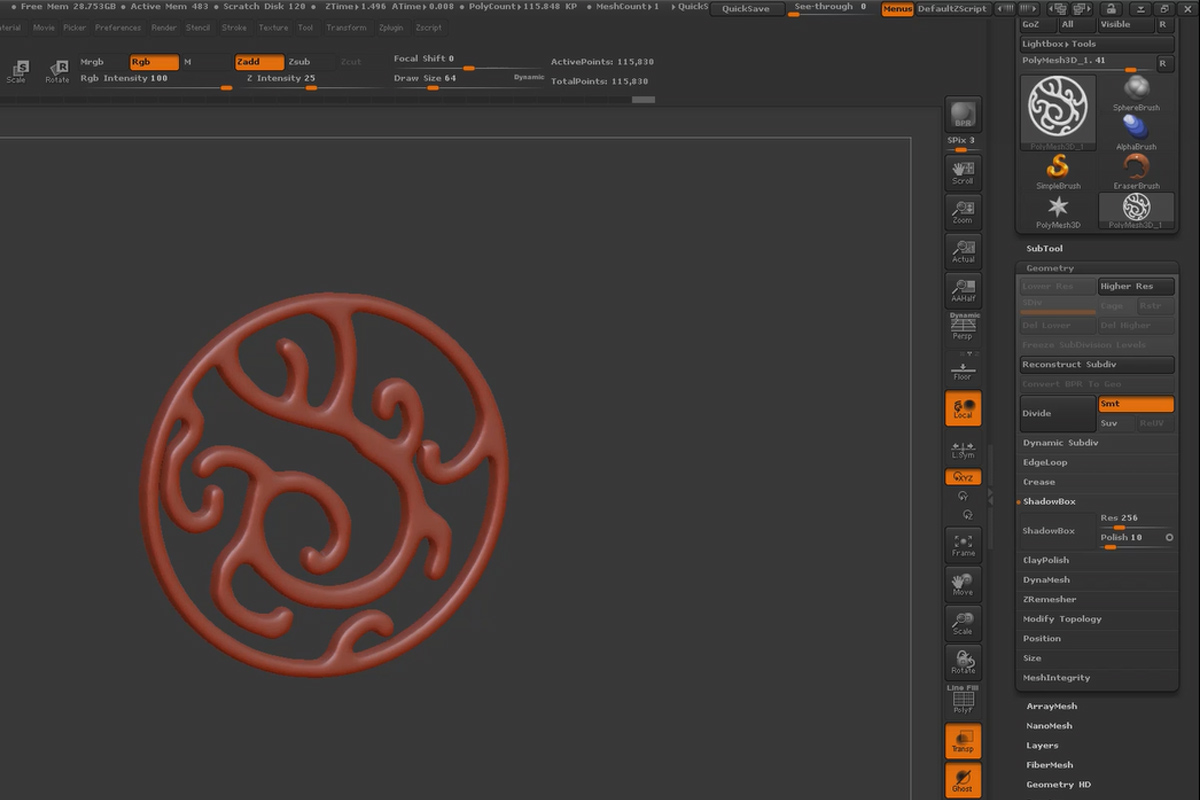Toggle the Rgb paint mode
The height and width of the screenshot is (800, 1200).
click(x=154, y=62)
